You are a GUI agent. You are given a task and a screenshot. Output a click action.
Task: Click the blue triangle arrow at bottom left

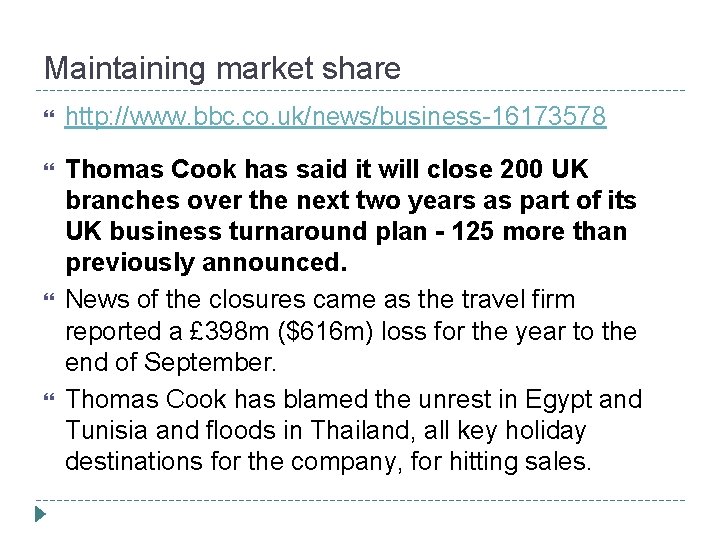[38, 516]
